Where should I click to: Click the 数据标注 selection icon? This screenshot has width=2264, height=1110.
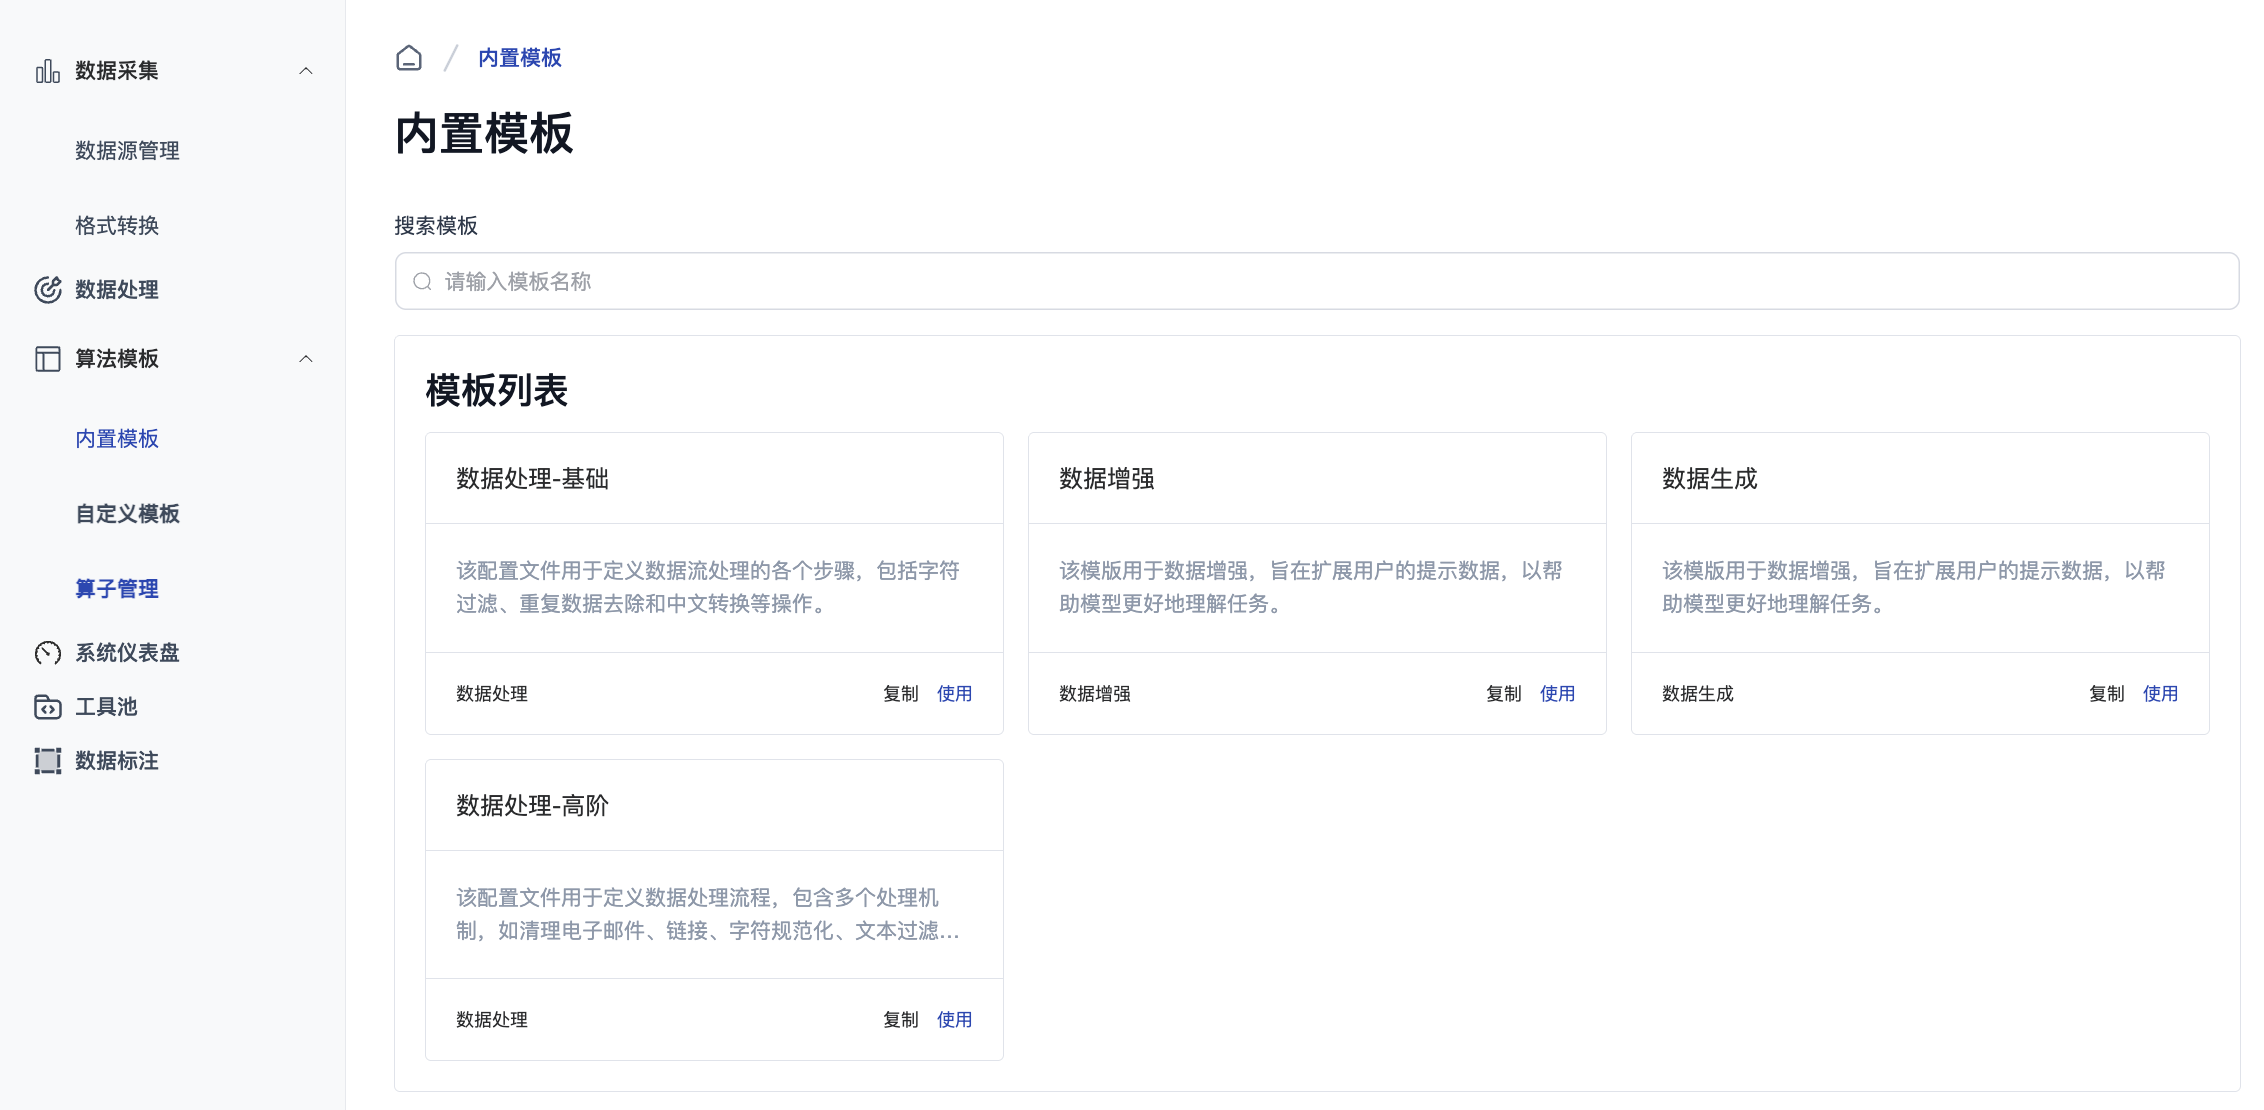(x=47, y=761)
